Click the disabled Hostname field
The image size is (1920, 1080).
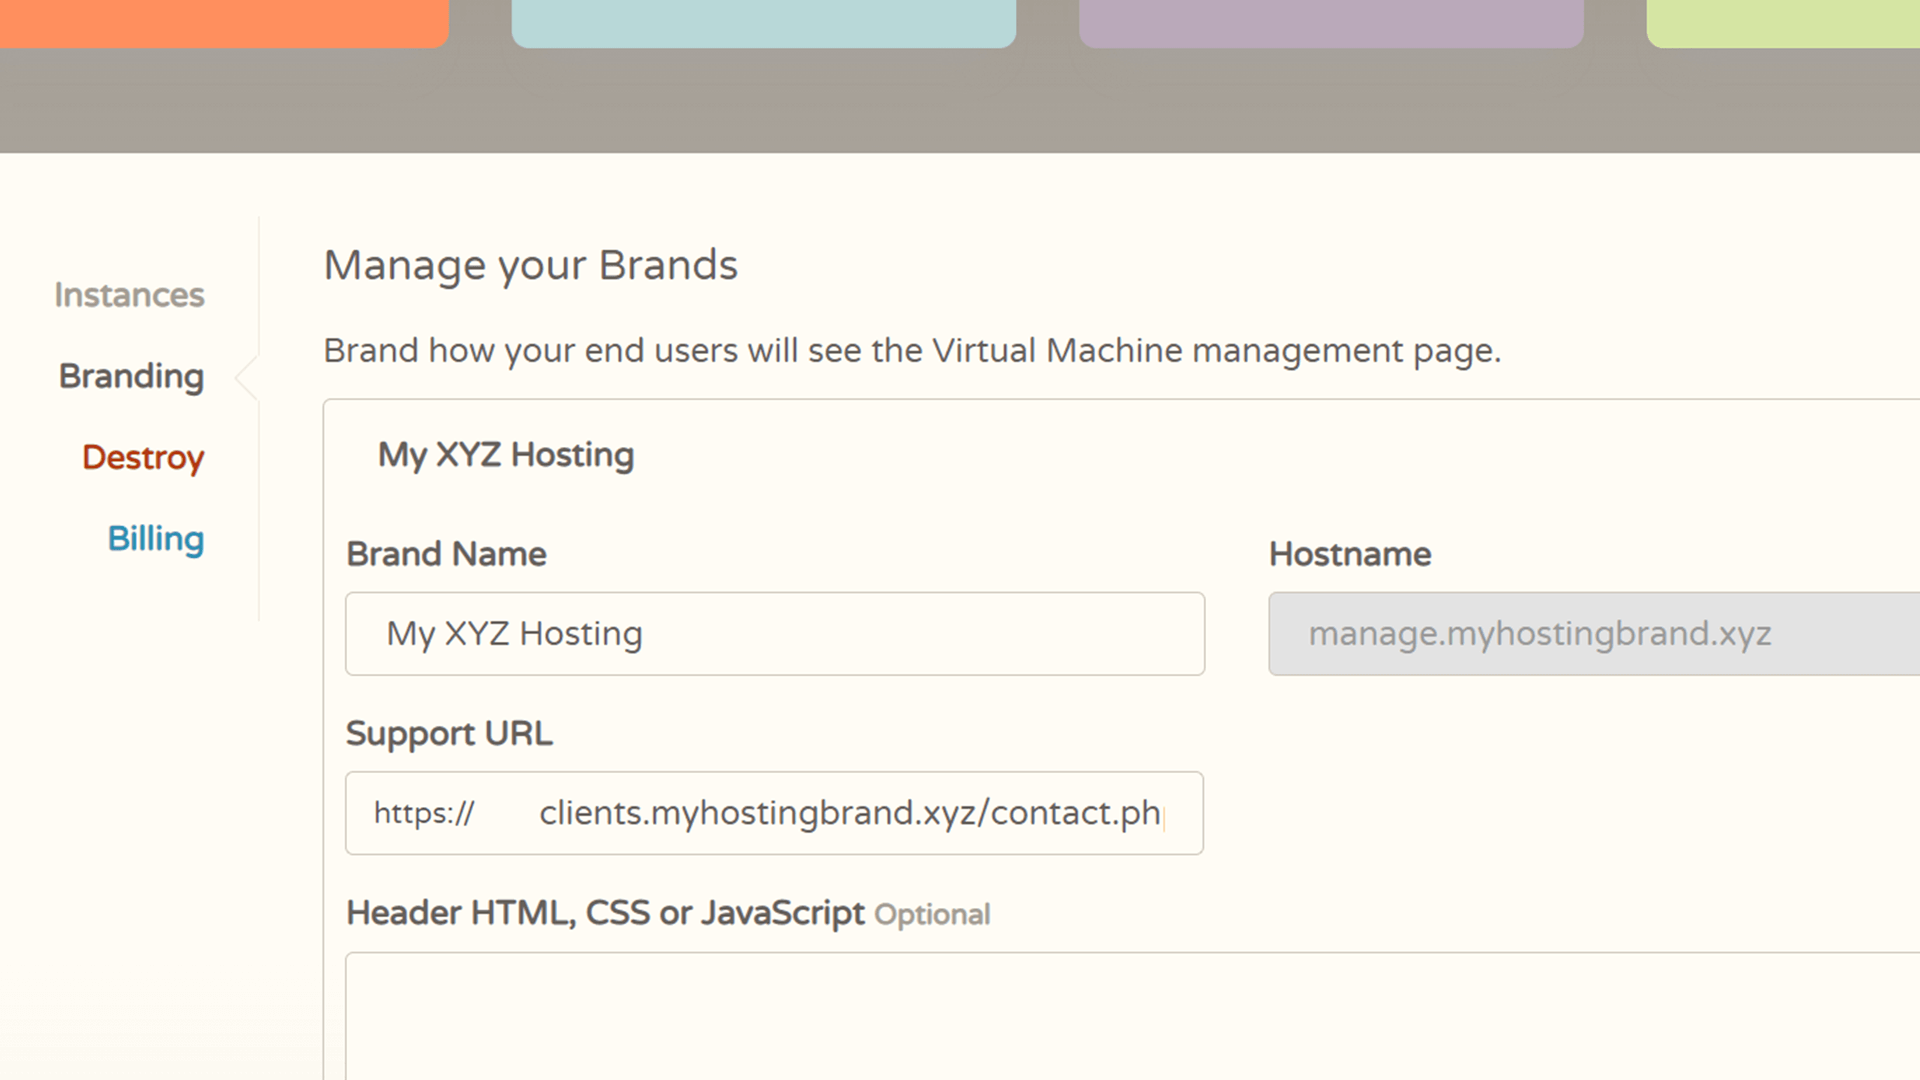1592,634
